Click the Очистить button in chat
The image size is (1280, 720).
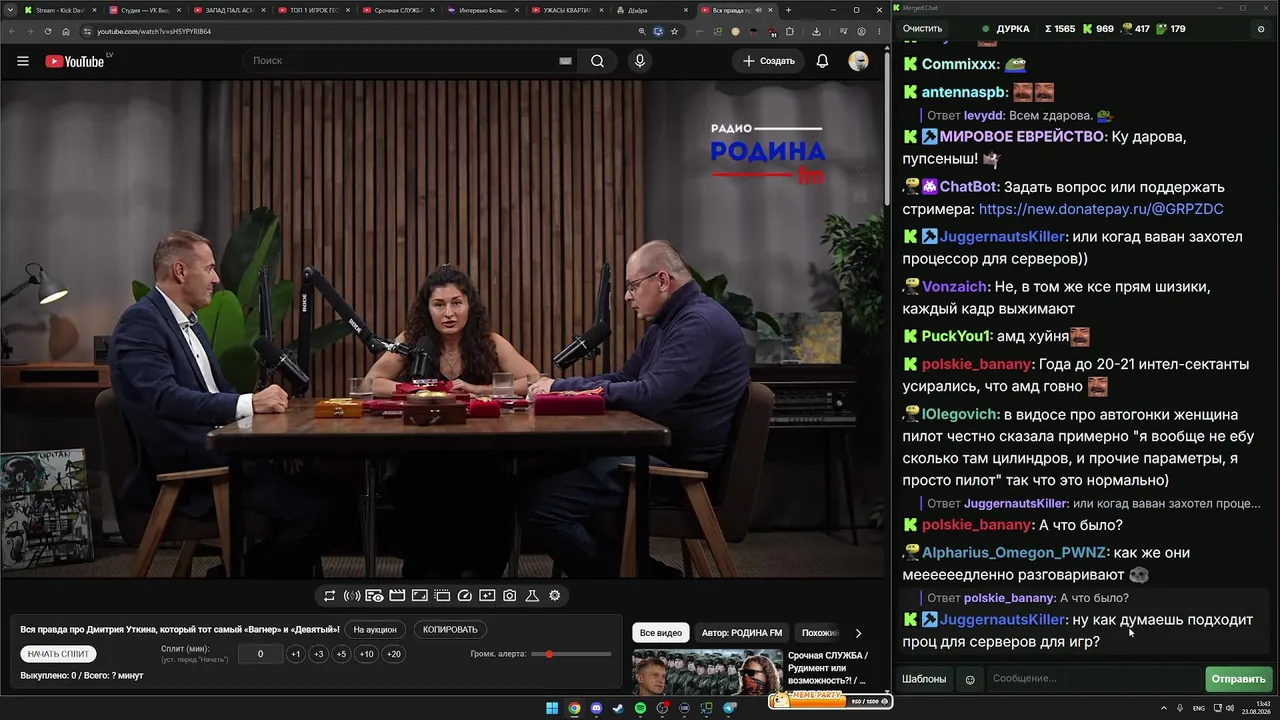click(922, 29)
